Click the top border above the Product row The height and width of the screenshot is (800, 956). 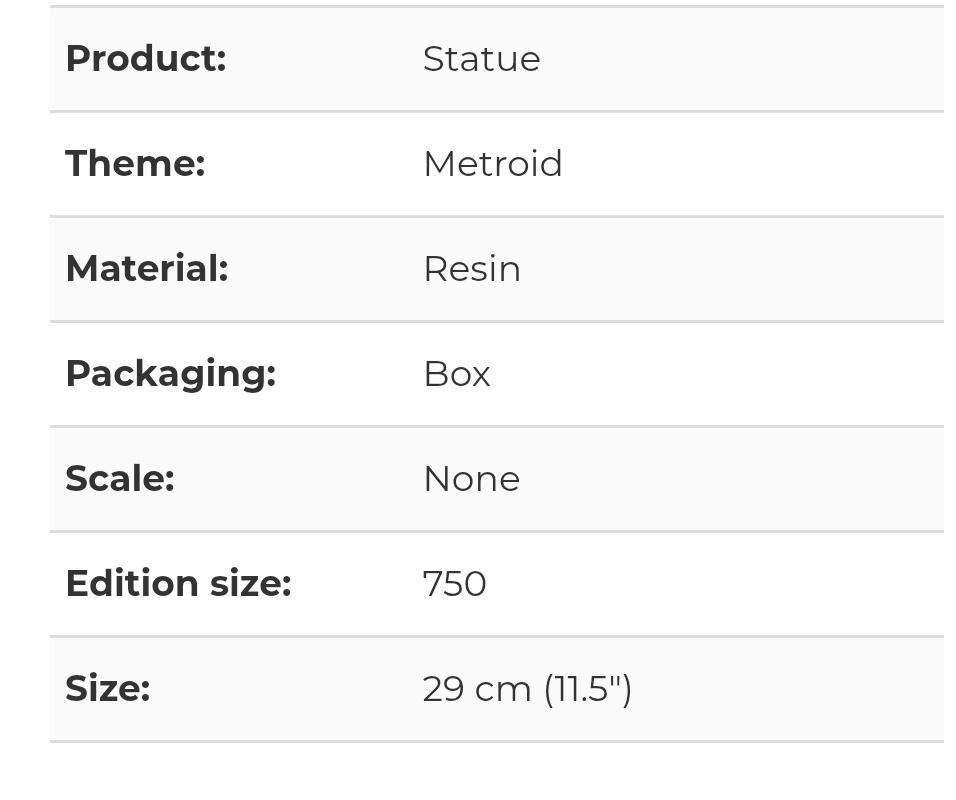click(496, 6)
